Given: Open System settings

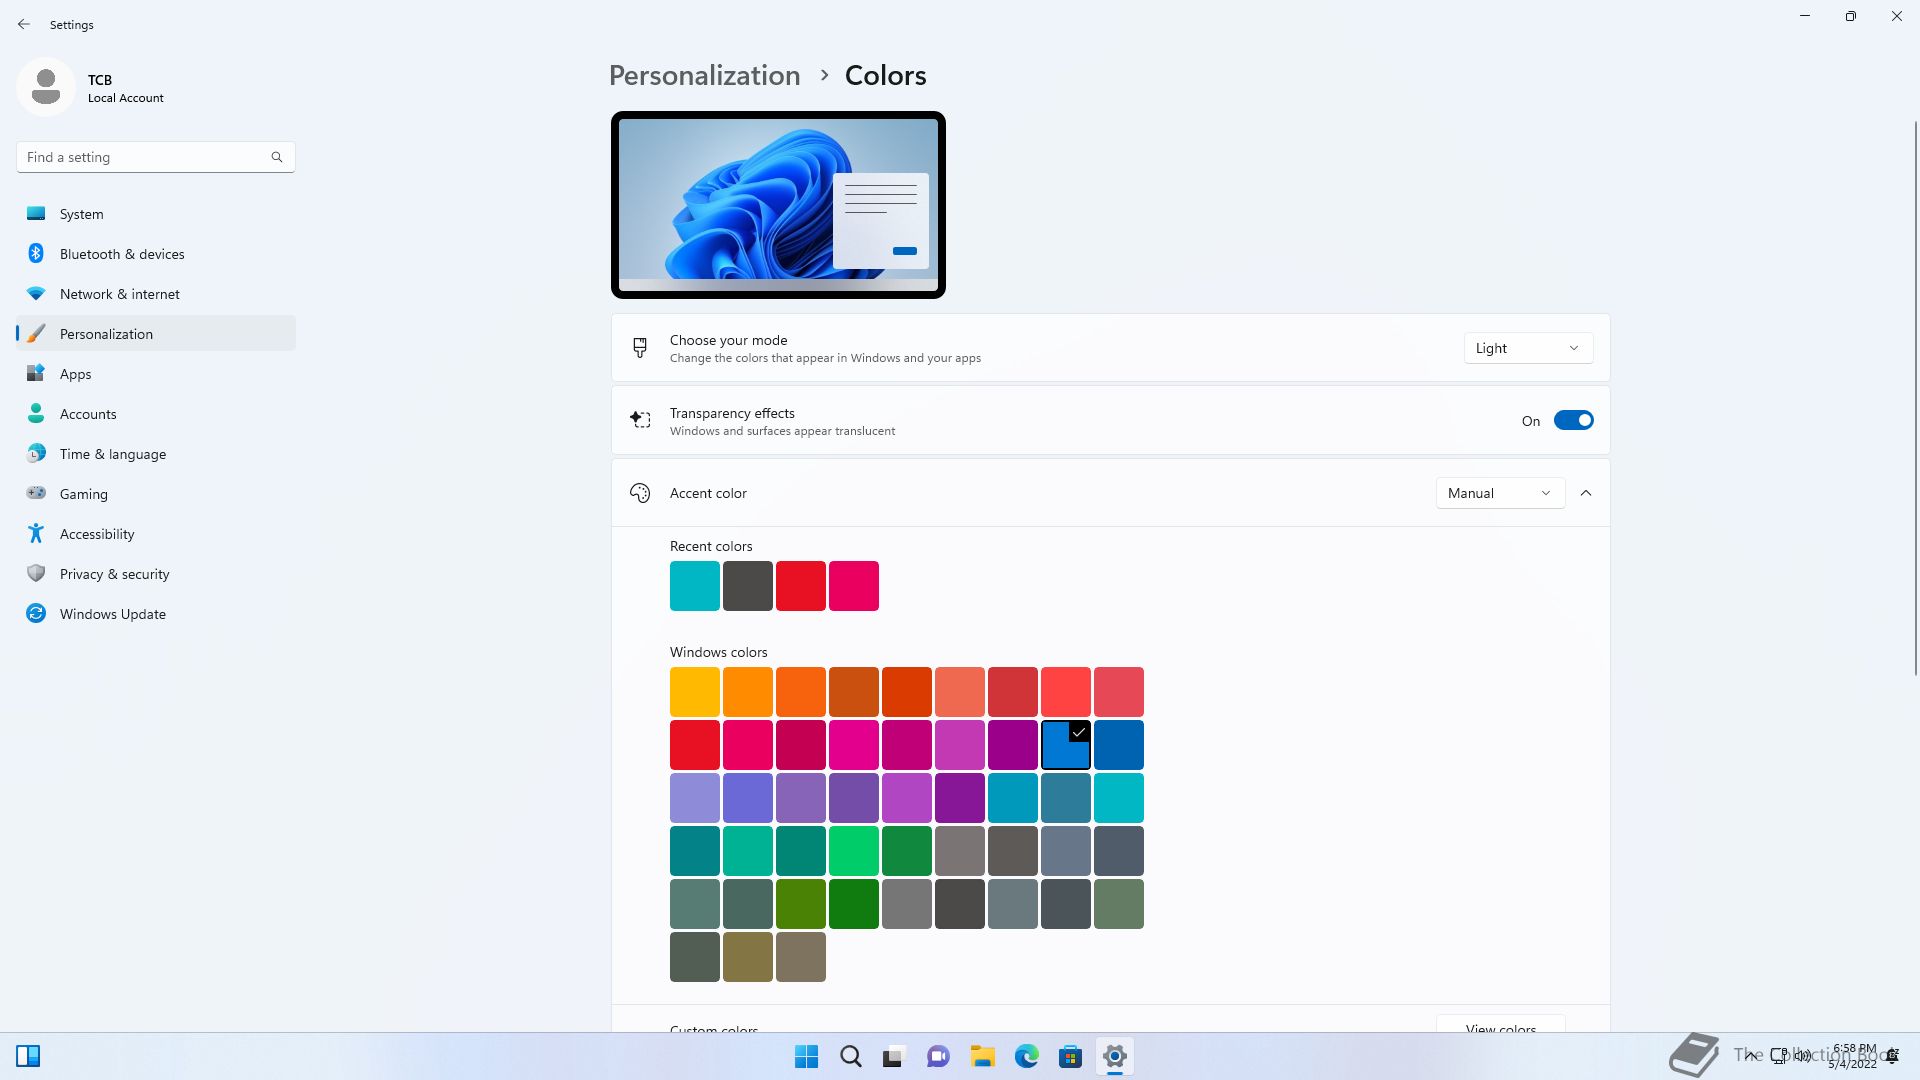Looking at the screenshot, I should pyautogui.click(x=156, y=214).
